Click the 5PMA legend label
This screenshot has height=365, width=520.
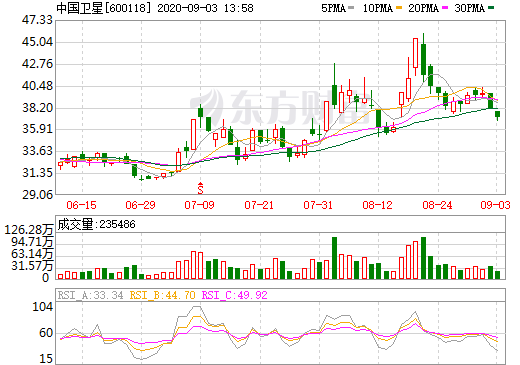point(333,8)
